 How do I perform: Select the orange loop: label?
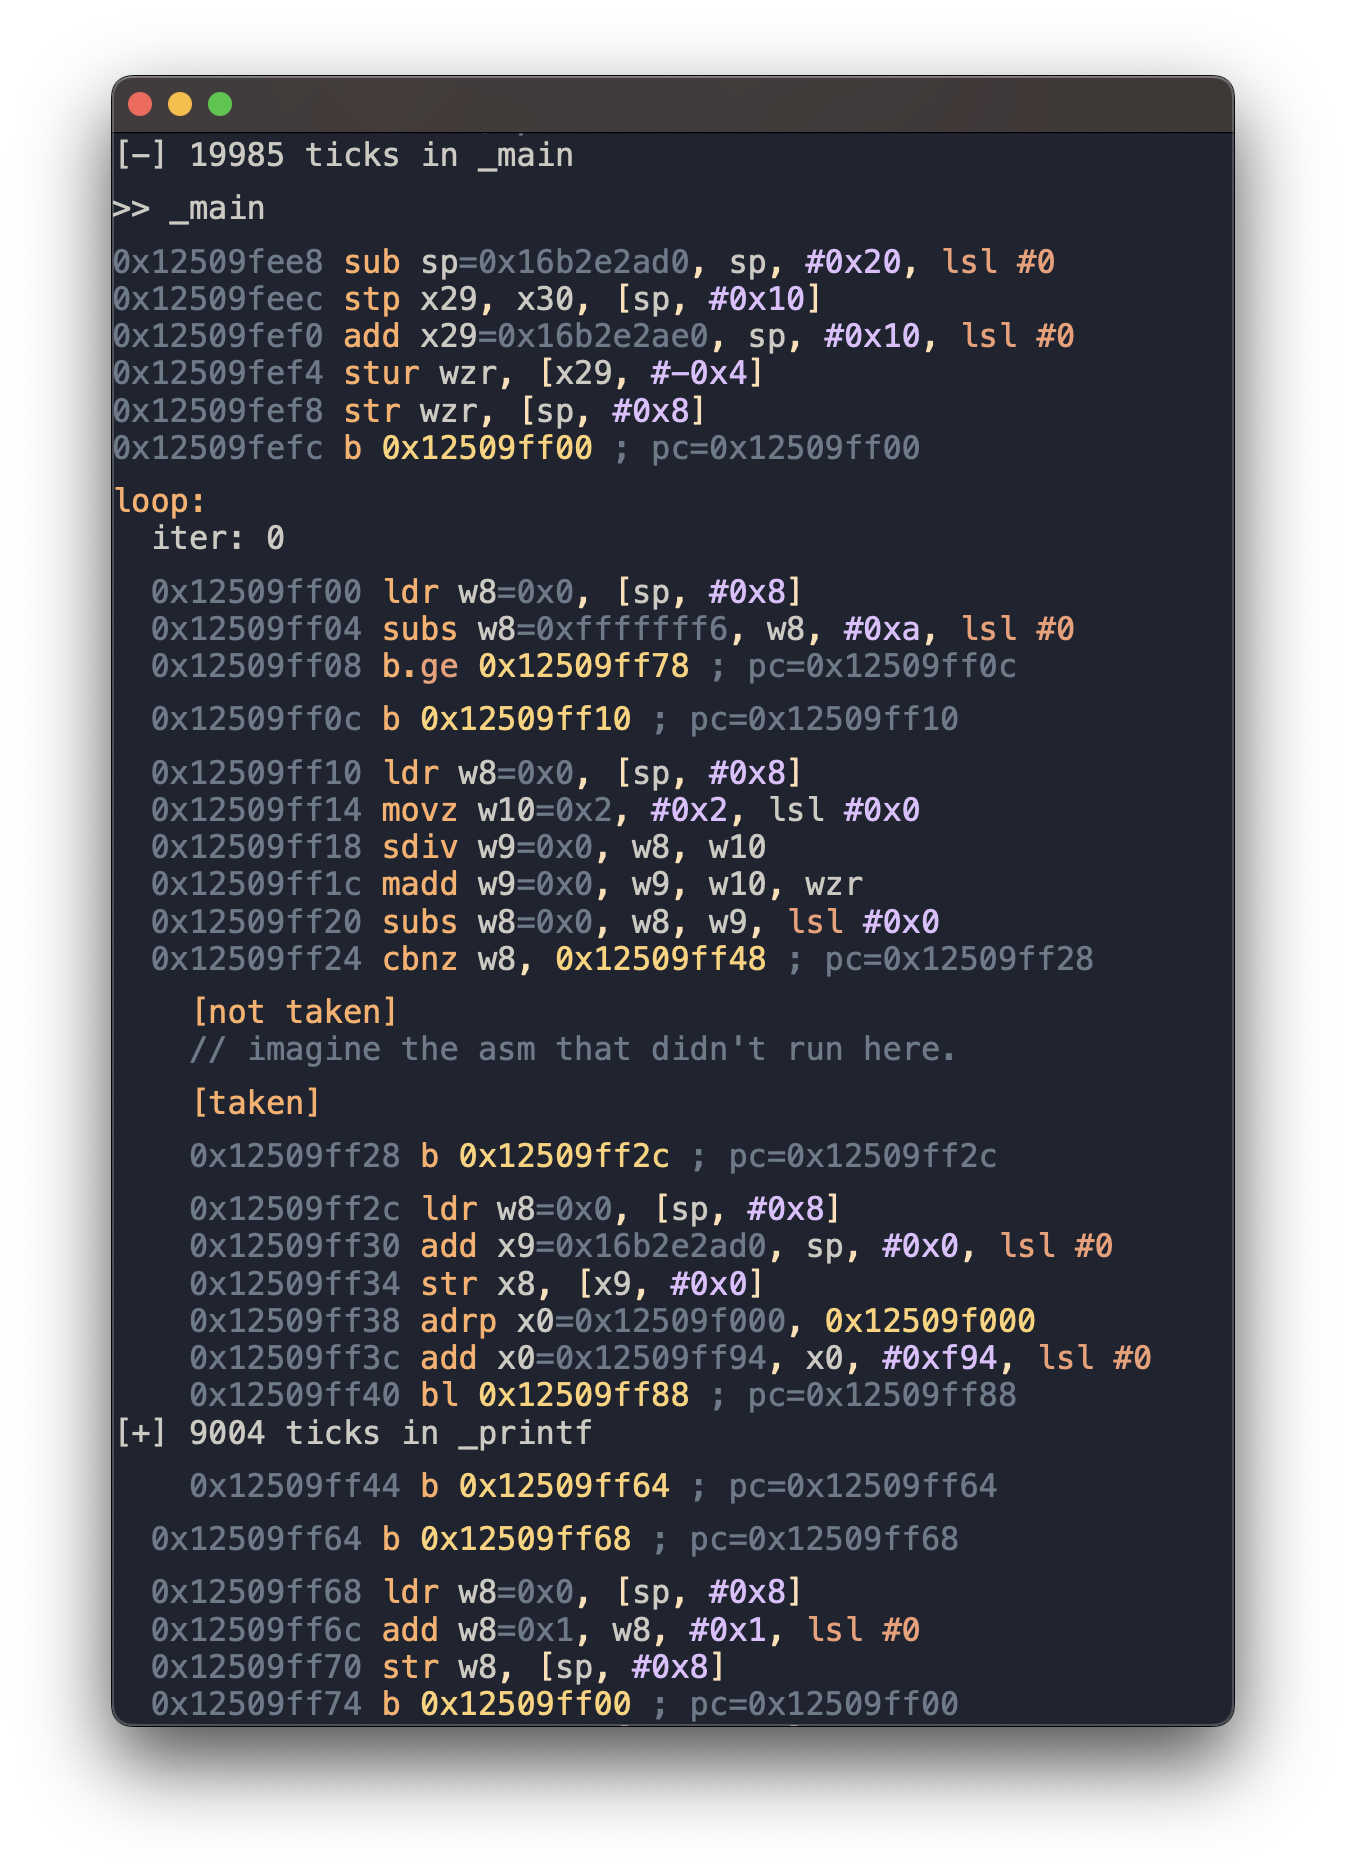pos(160,501)
